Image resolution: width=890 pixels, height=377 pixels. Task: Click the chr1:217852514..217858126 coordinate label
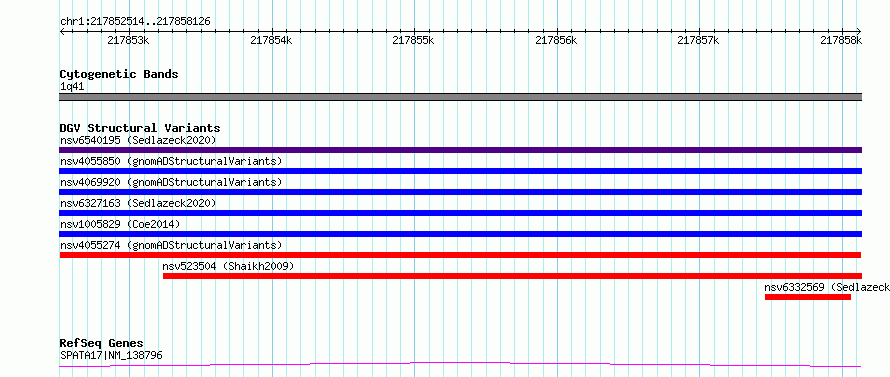pyautogui.click(x=135, y=22)
